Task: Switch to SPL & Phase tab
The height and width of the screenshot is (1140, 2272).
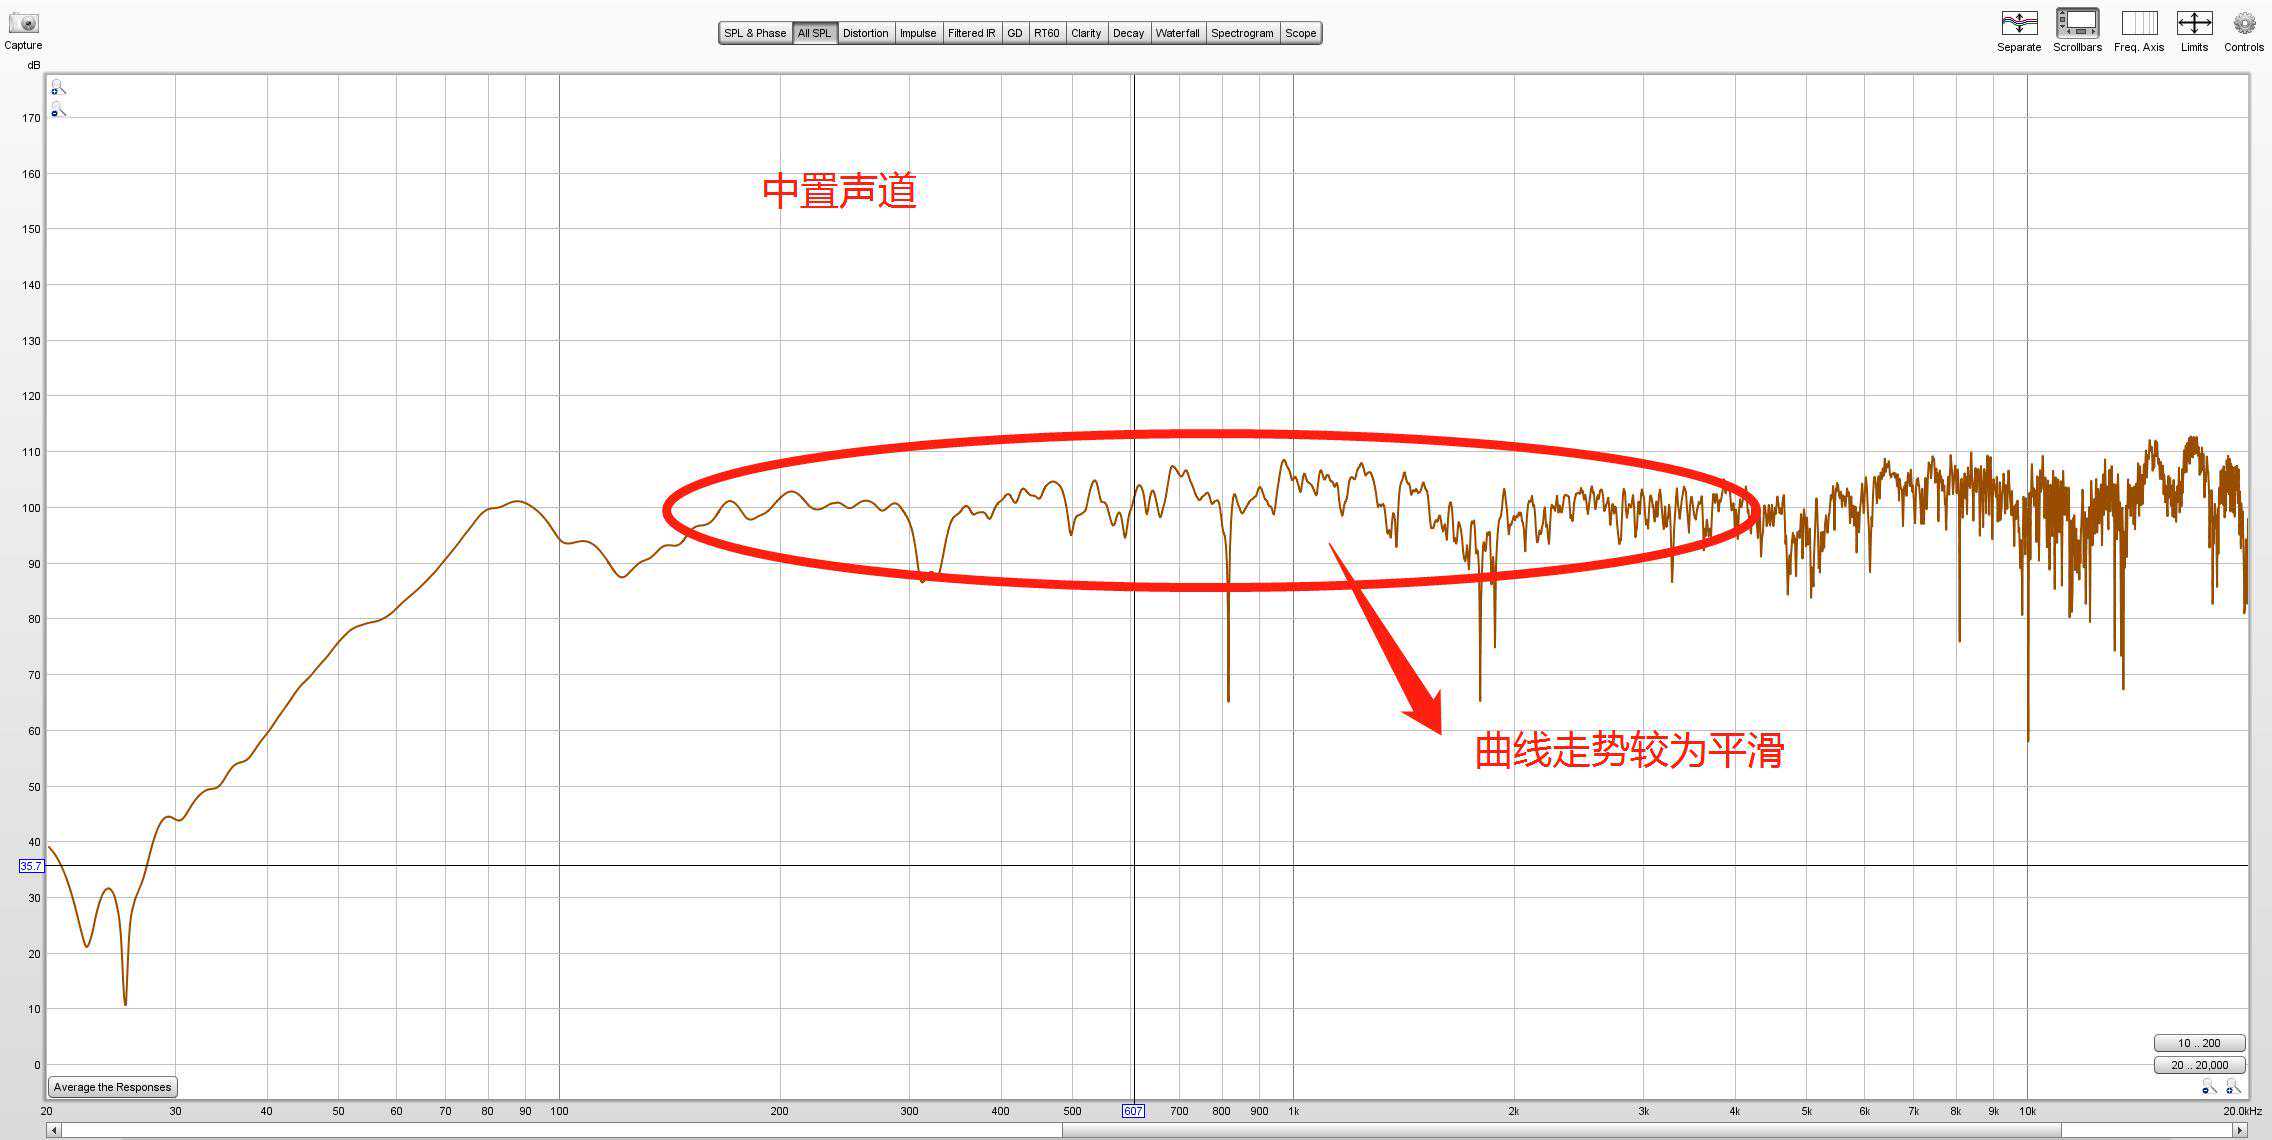Action: click(755, 33)
